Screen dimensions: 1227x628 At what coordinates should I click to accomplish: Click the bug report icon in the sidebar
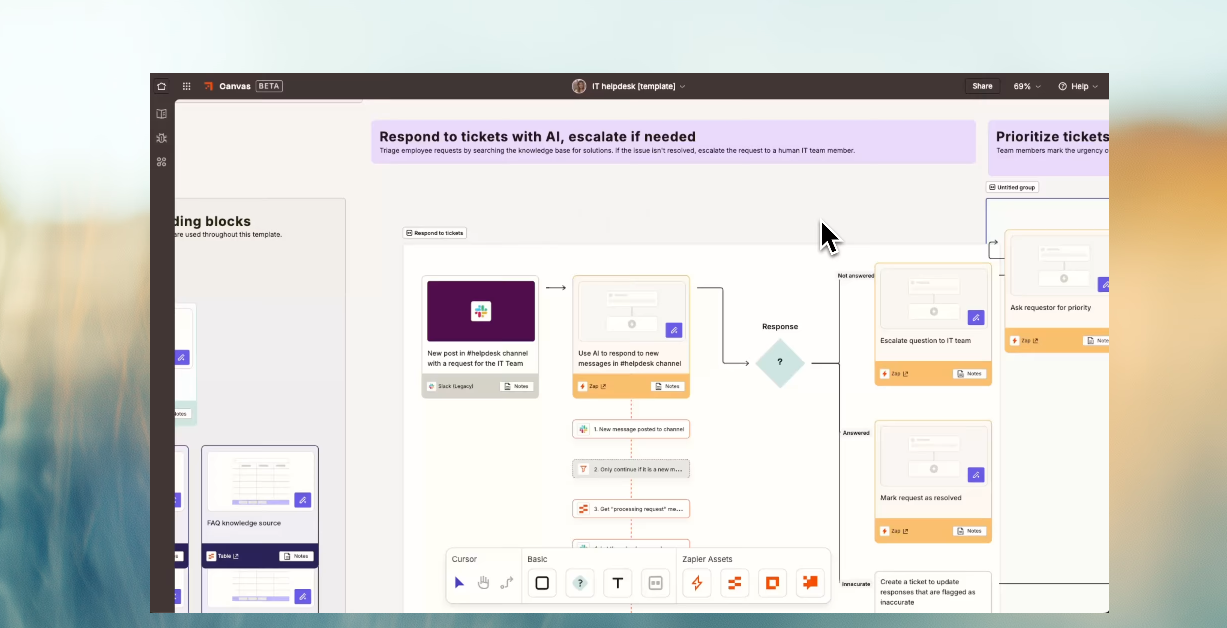(x=161, y=138)
